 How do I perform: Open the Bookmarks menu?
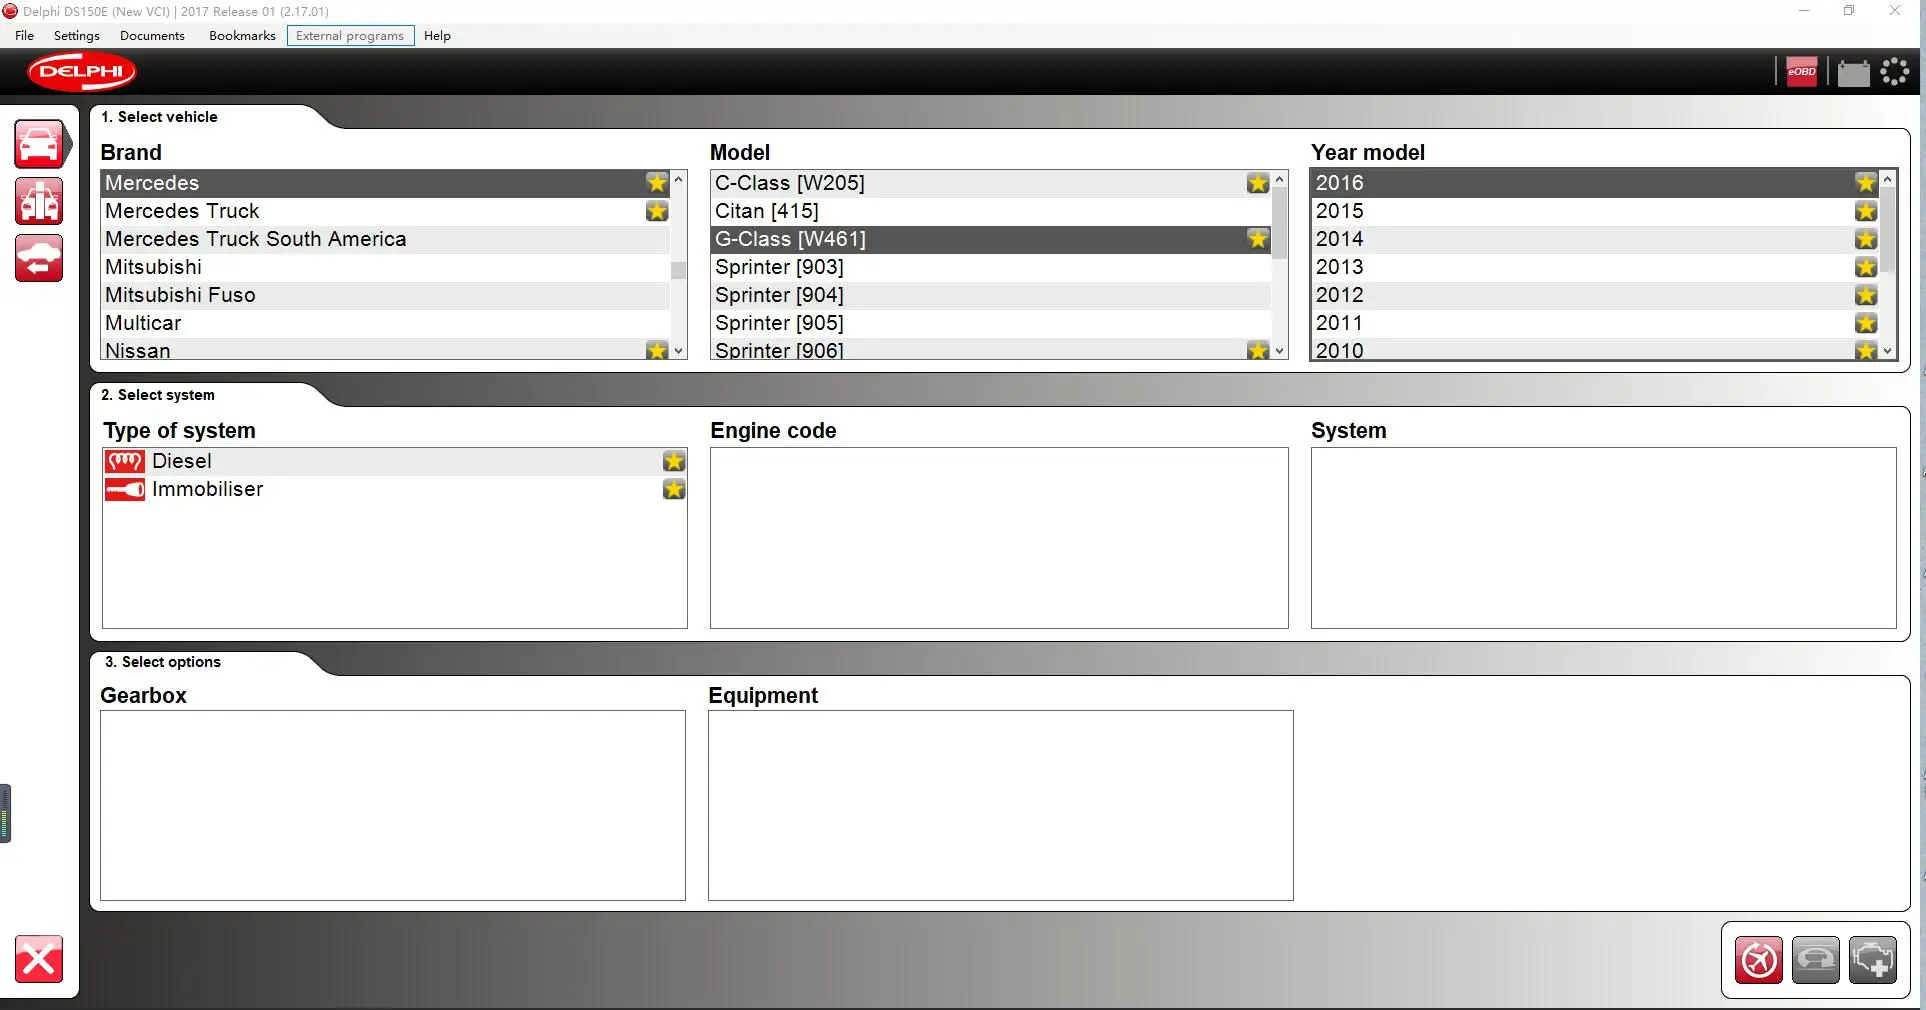(242, 36)
